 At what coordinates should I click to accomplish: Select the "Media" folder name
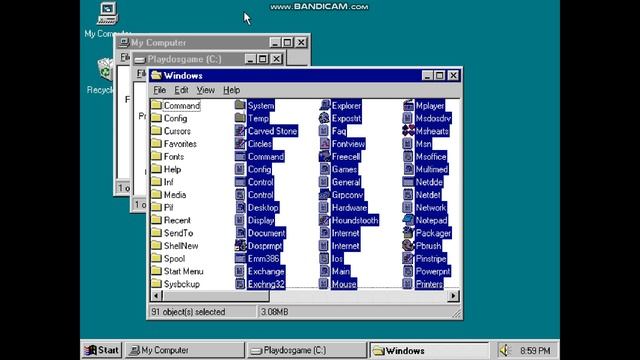click(175, 195)
